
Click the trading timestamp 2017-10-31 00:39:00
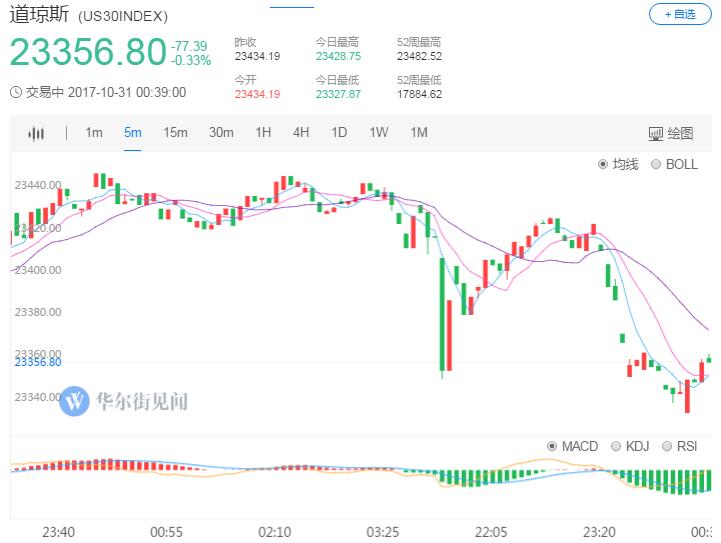[x=127, y=92]
